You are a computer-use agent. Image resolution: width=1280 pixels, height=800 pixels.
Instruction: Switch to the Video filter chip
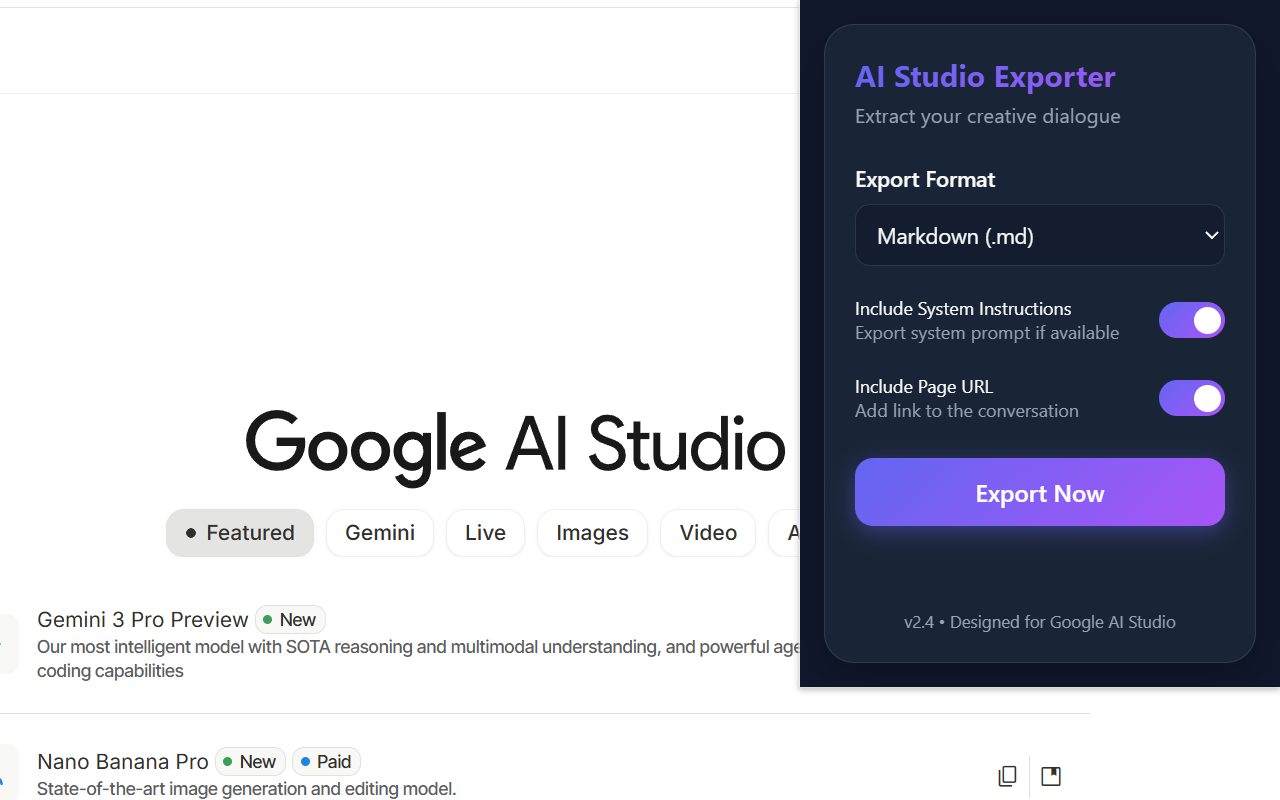pos(708,533)
